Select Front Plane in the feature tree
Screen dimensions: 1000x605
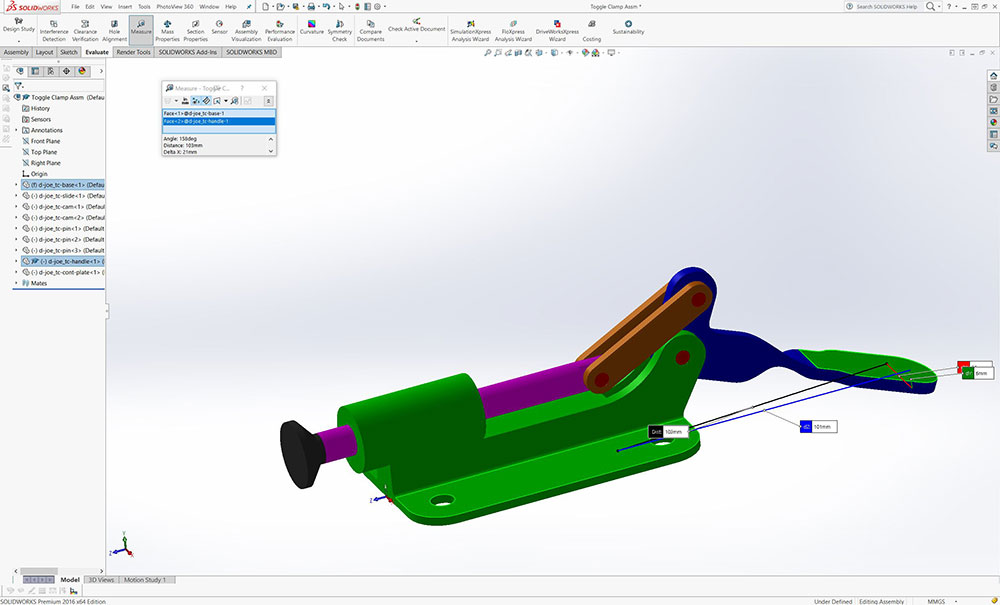pos(45,141)
